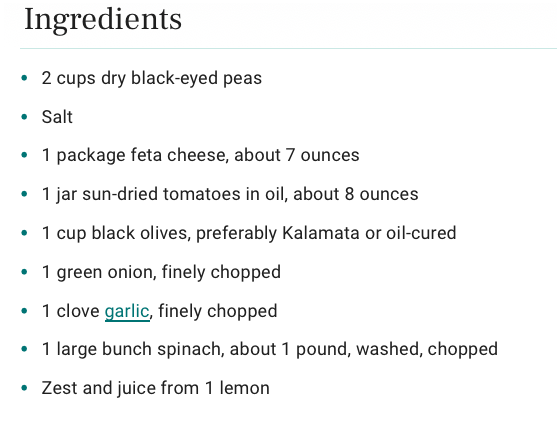Click the bullet next to feta cheese
557x421 pixels.
coord(25,155)
